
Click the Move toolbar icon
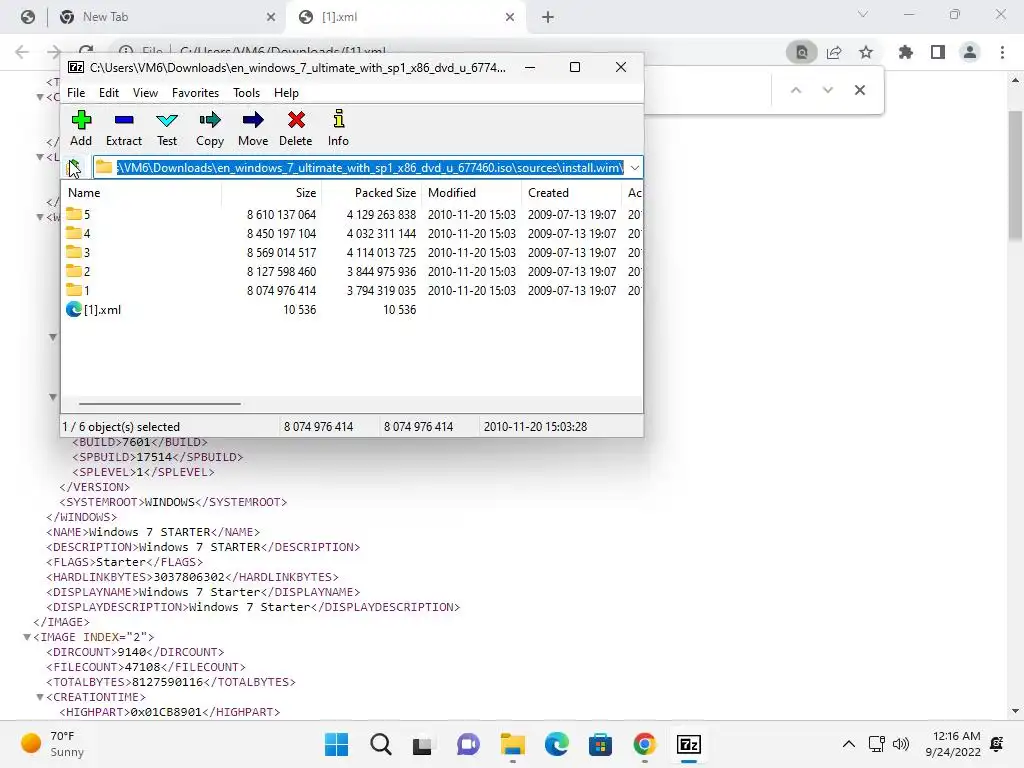click(253, 120)
